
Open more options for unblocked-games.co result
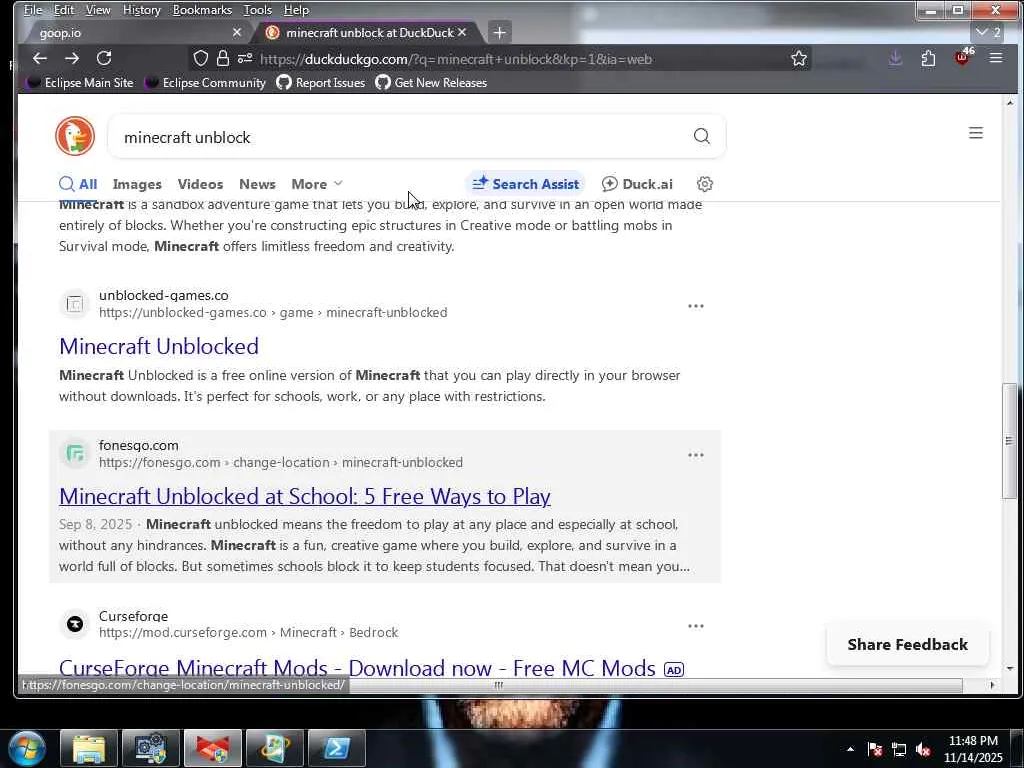pos(696,306)
